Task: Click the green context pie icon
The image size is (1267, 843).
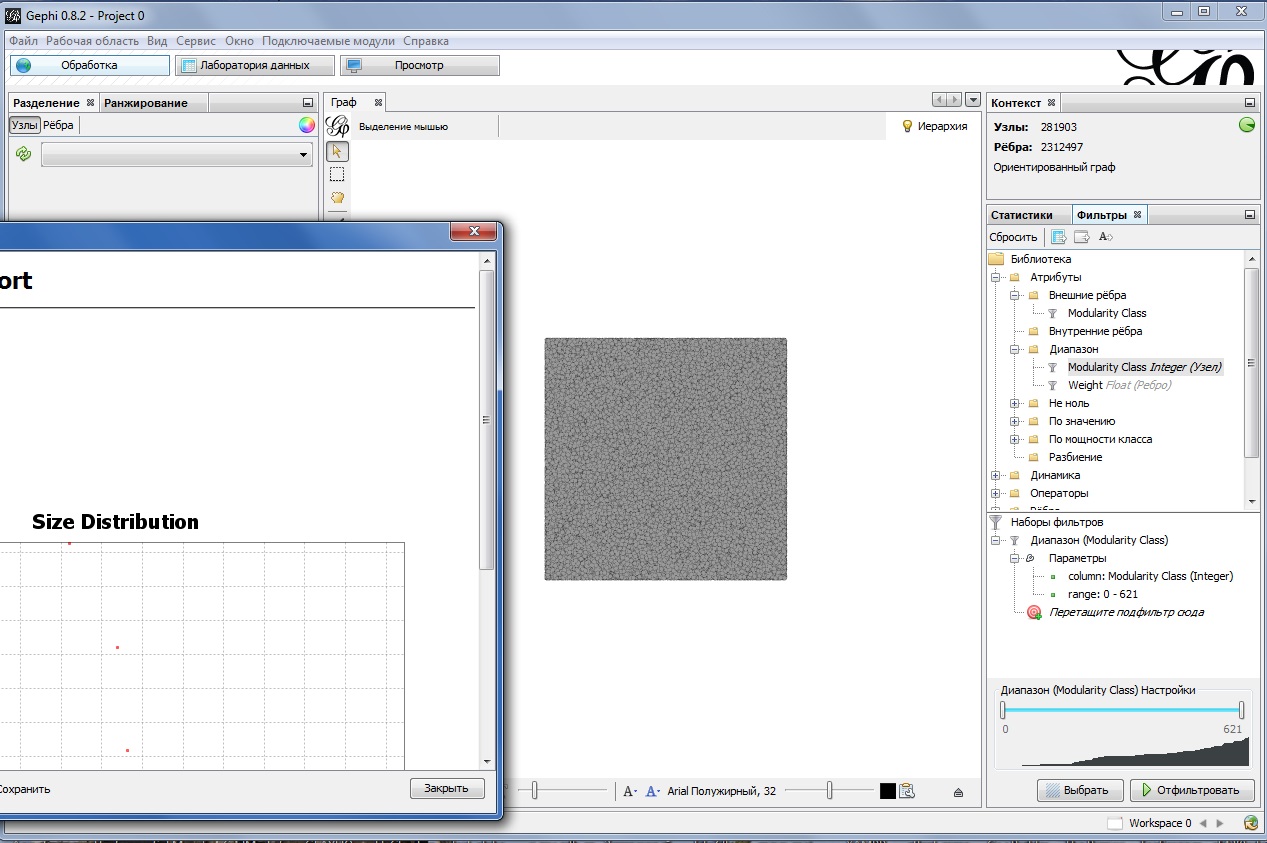Action: click(x=1246, y=125)
